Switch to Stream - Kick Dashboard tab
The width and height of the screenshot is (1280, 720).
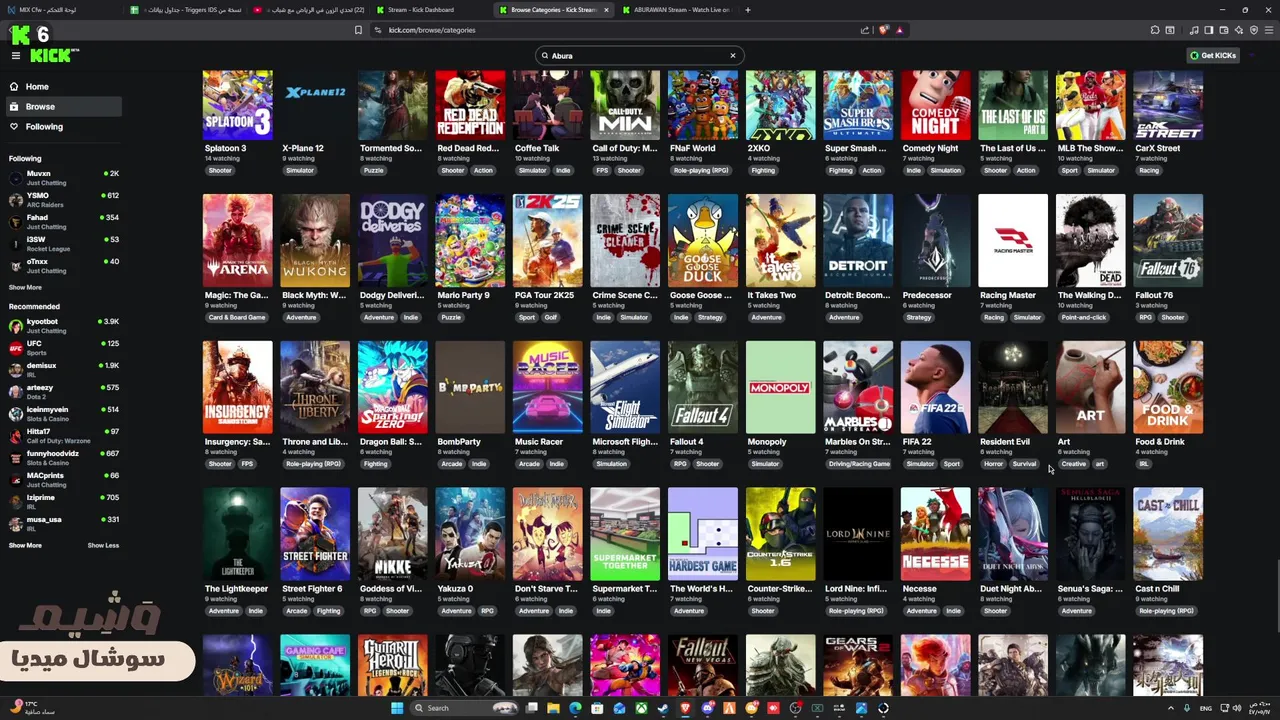[428, 10]
